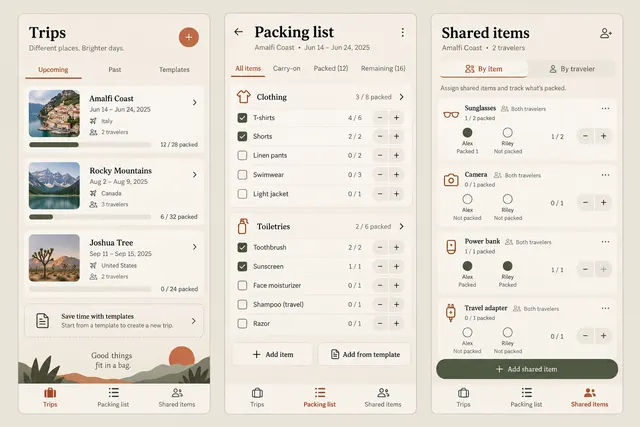Click the add traveler icon in Shared items
The height and width of the screenshot is (427, 640).
pyautogui.click(x=606, y=33)
